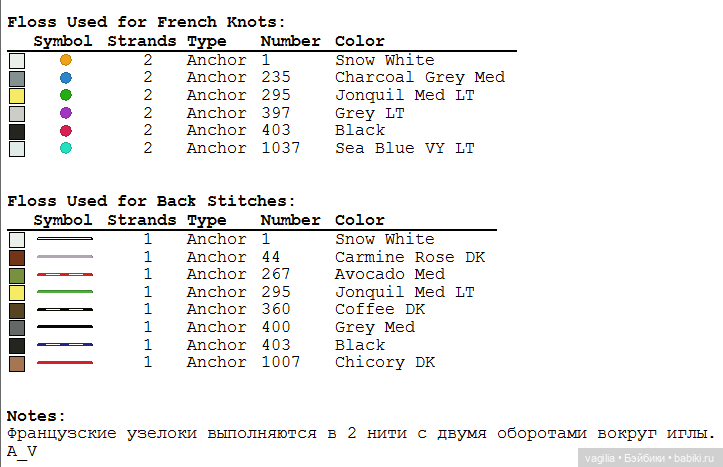Click the red Chicory DK back stitch line

[65, 362]
